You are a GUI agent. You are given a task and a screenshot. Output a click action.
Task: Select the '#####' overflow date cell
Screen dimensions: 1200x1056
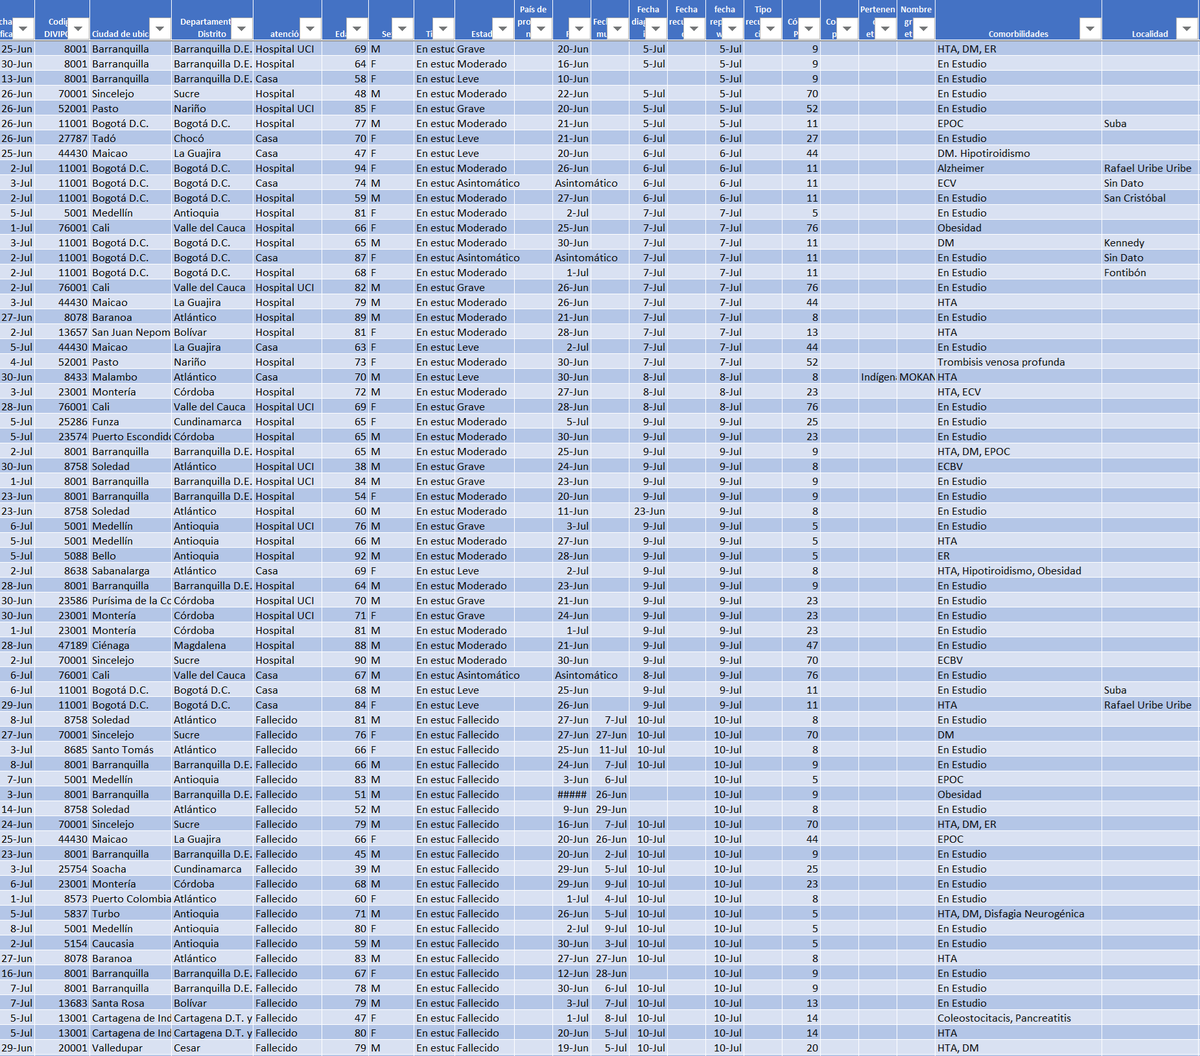[573, 795]
